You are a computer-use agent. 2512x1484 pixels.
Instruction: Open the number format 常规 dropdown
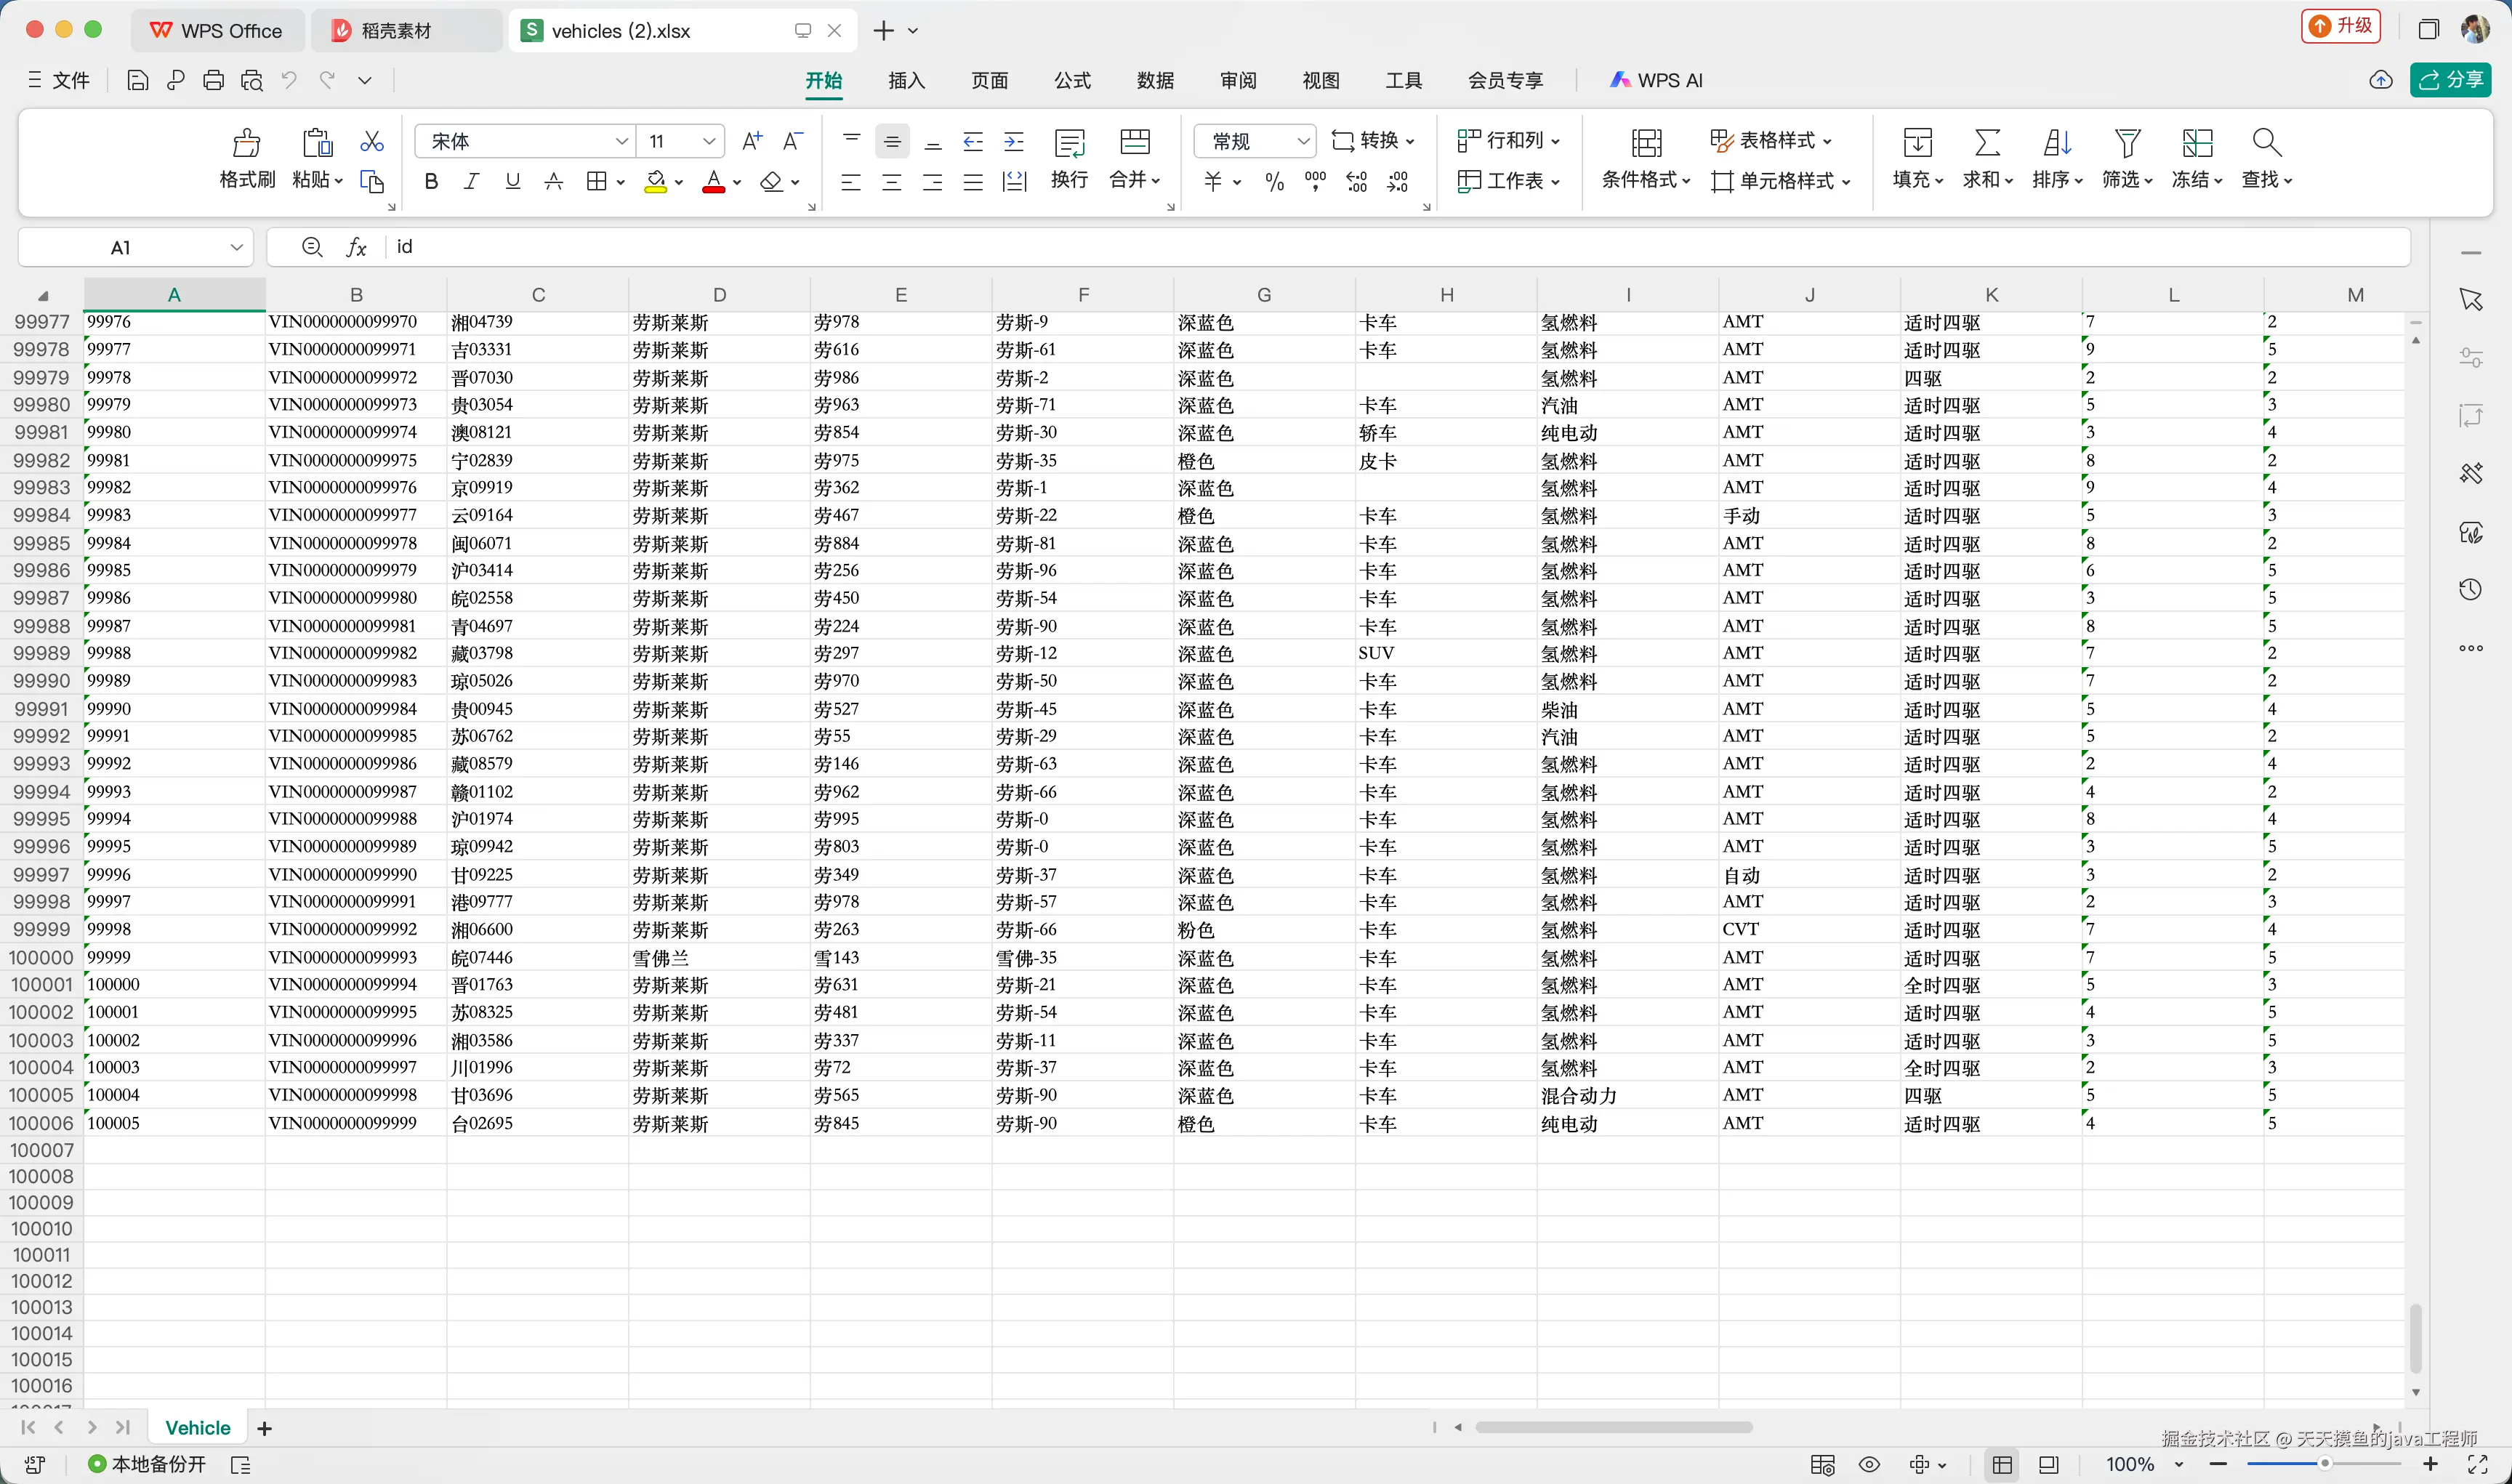pyautogui.click(x=1303, y=142)
